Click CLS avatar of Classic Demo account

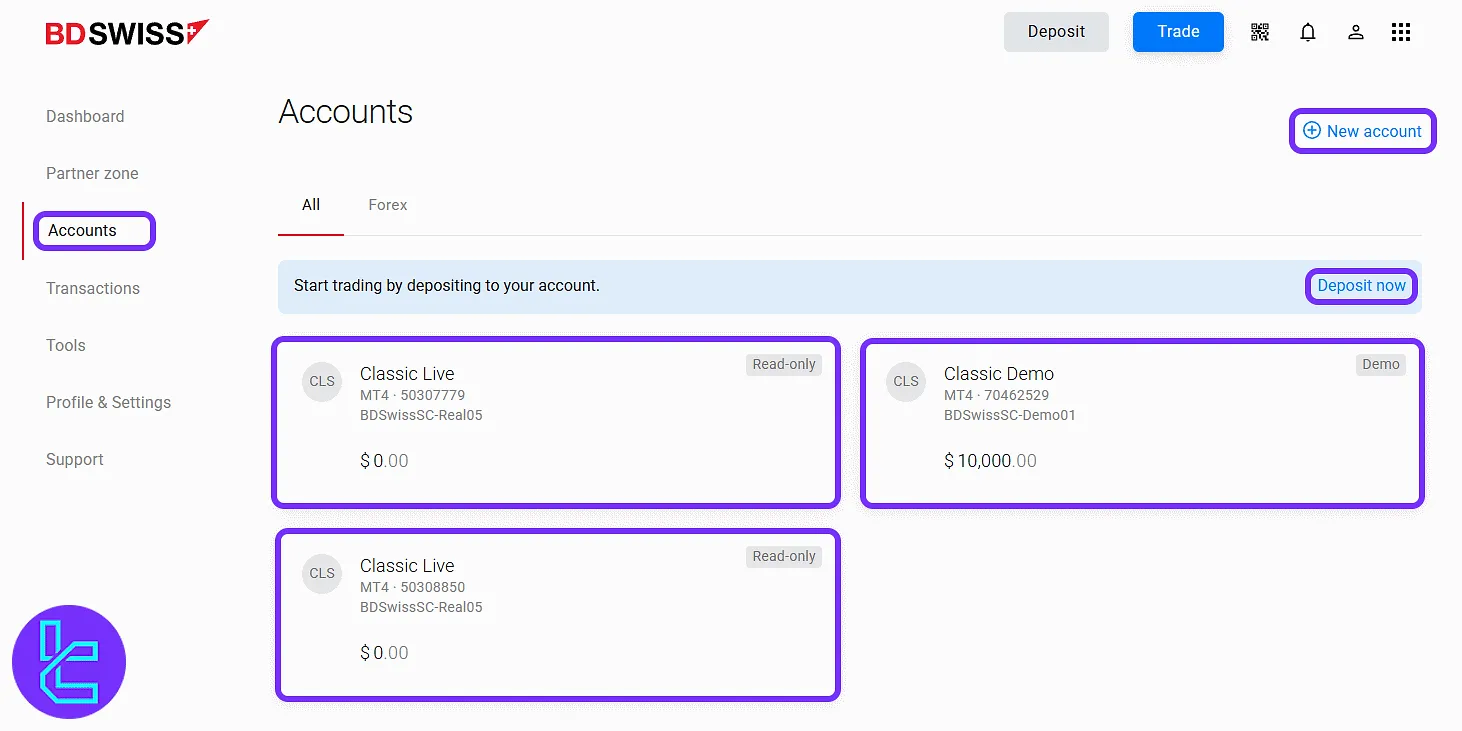point(906,382)
